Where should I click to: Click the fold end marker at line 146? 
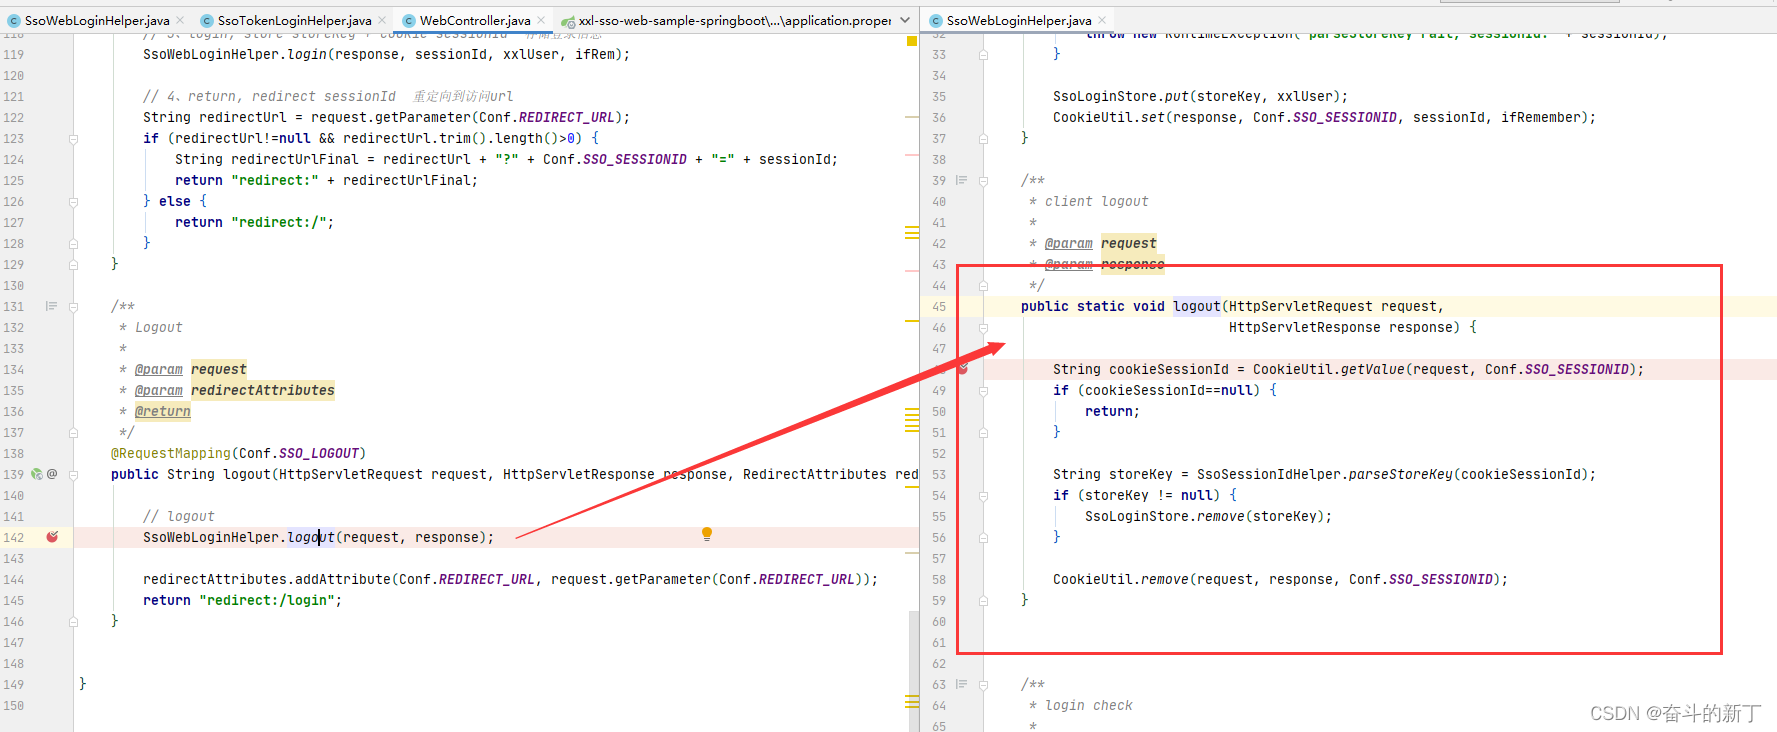pyautogui.click(x=74, y=621)
